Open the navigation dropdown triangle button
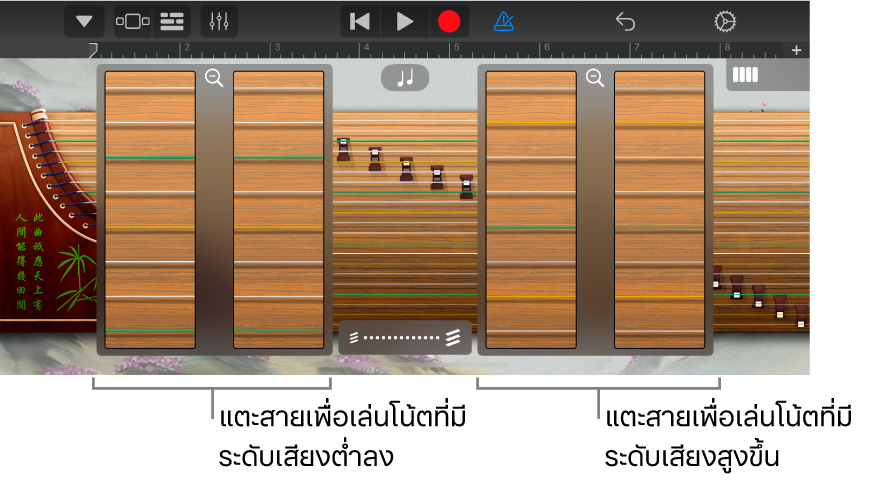The height and width of the screenshot is (484, 875). point(84,21)
